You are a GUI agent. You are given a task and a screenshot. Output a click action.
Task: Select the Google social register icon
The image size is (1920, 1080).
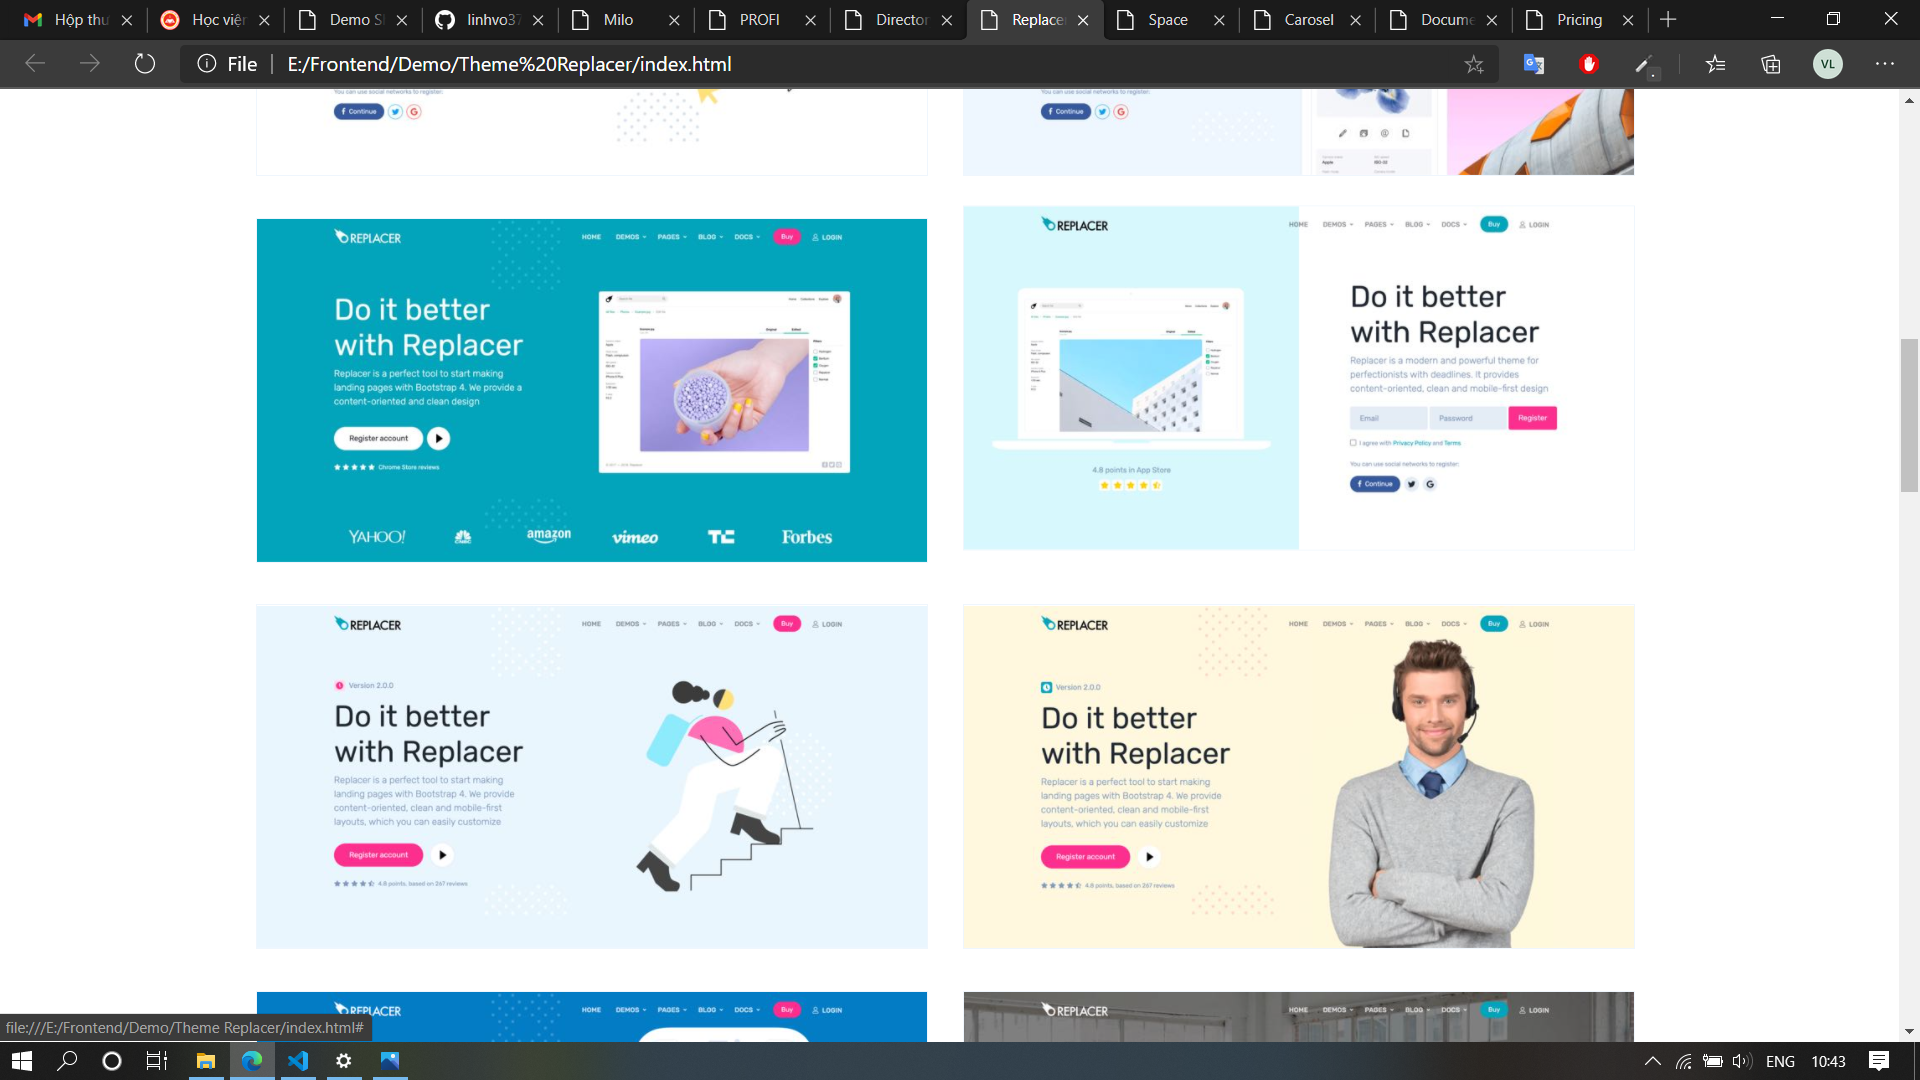1430,484
